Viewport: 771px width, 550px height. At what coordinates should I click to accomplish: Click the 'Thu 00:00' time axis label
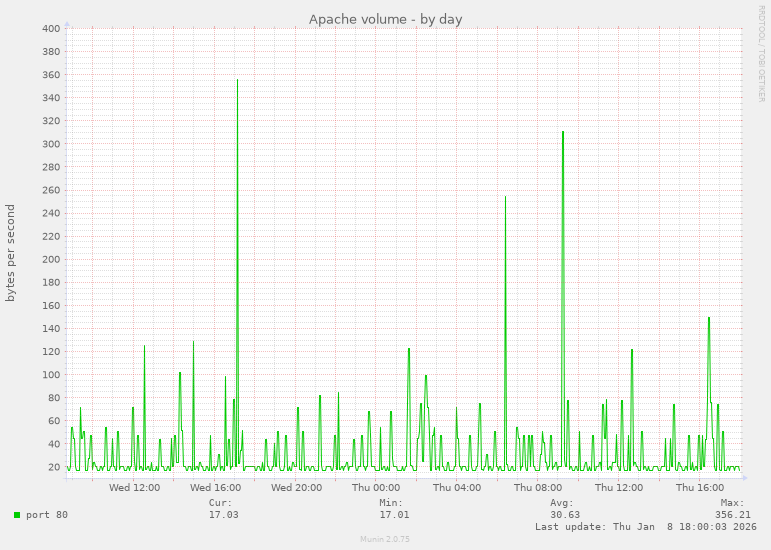(376, 488)
